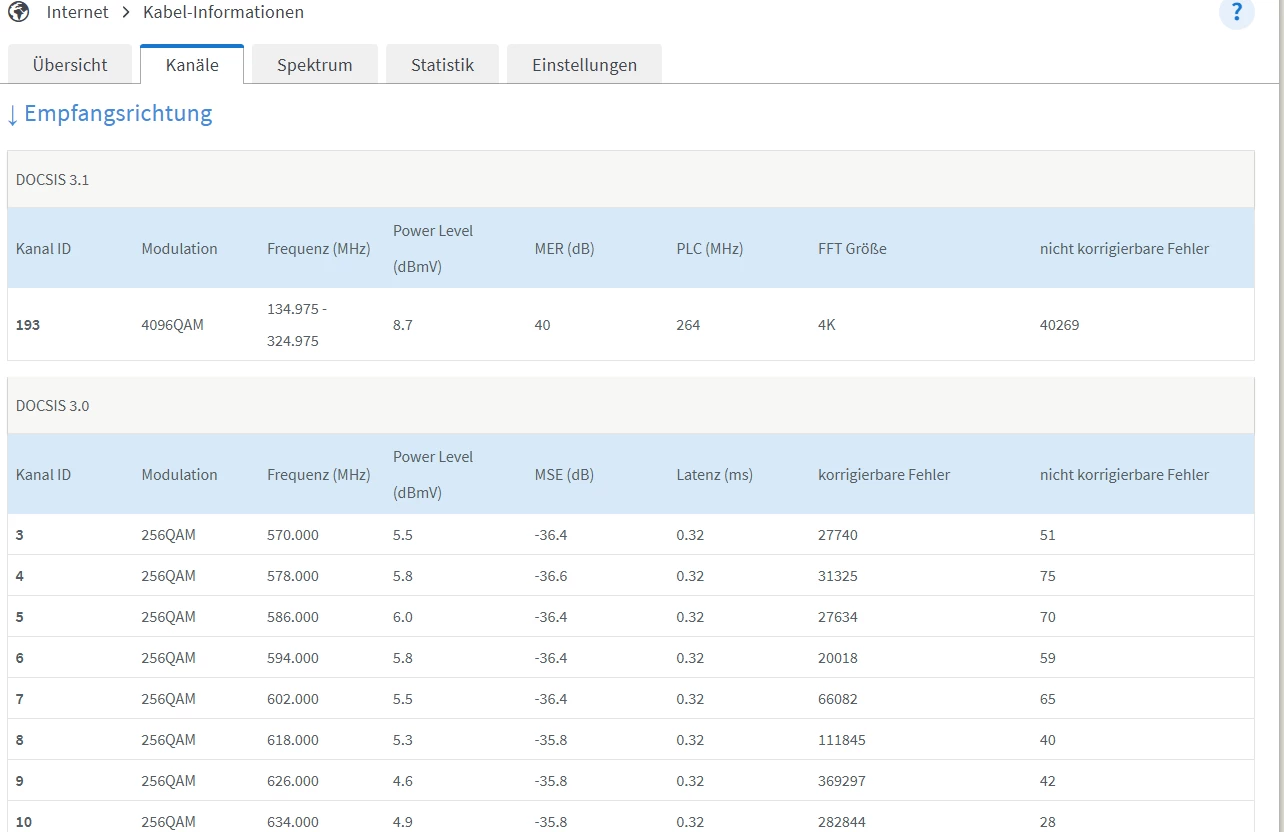
Task: Click the DOCSIS 3.0 table title
Action: [x=52, y=406]
